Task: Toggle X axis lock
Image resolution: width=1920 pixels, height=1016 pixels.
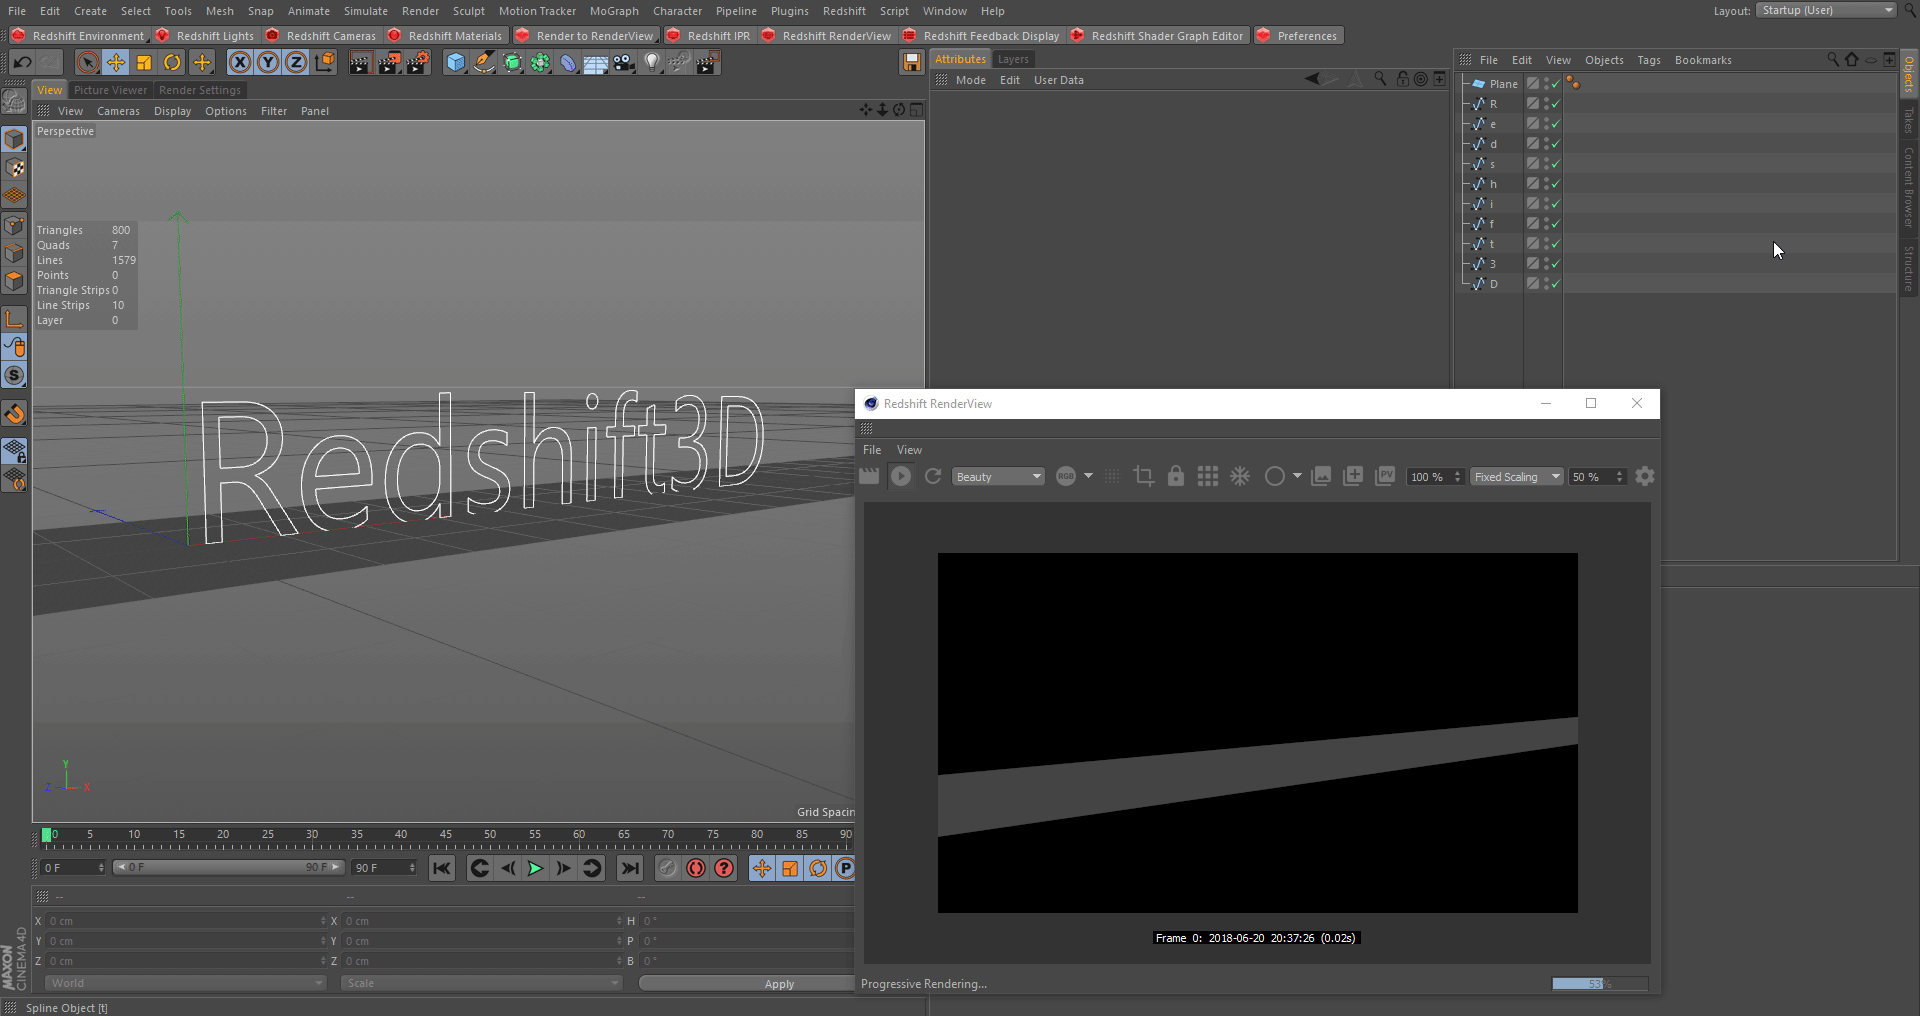Action: pyautogui.click(x=240, y=63)
